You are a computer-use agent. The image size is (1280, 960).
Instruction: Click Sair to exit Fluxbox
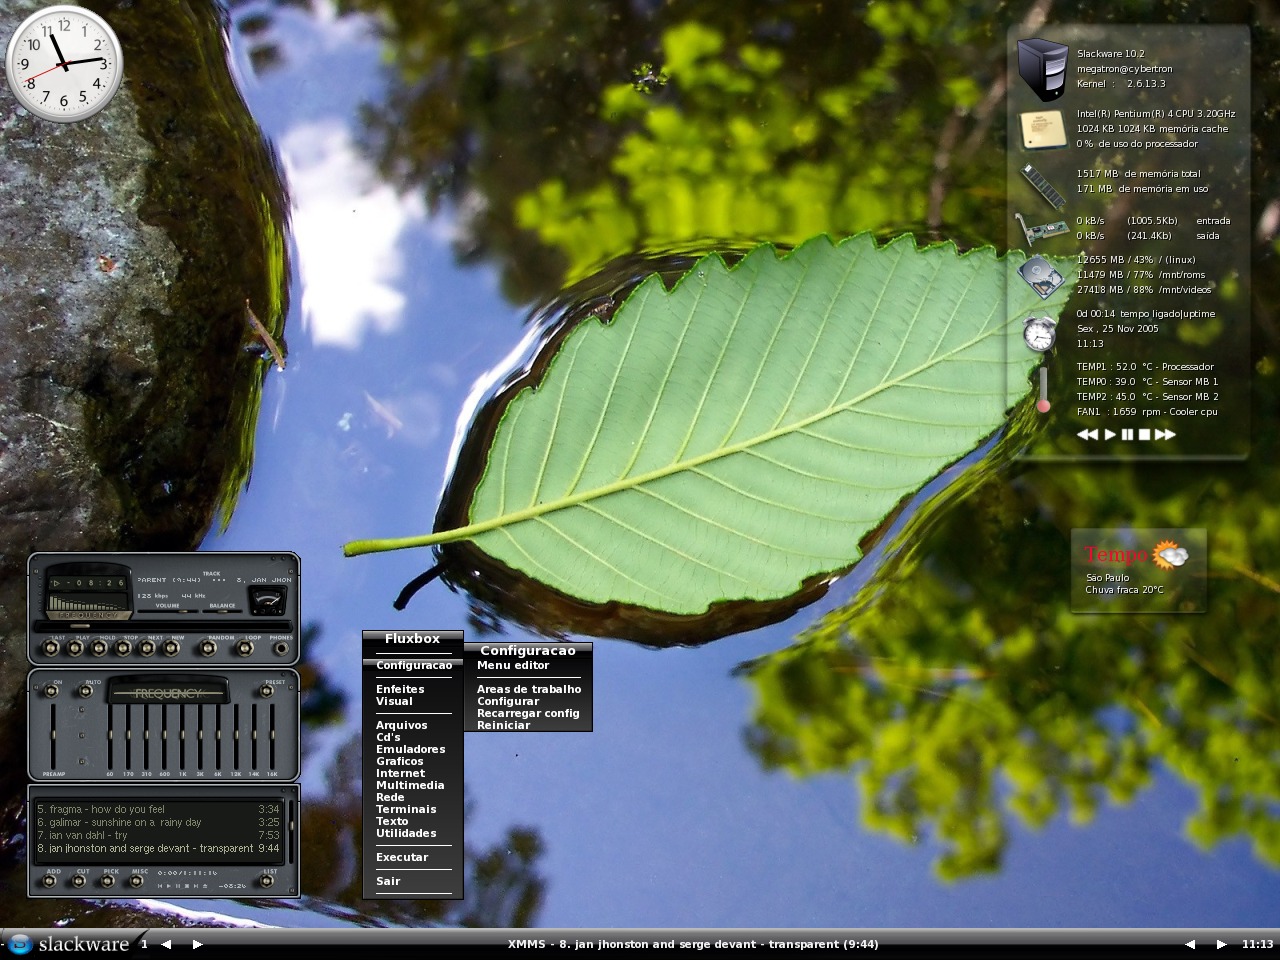[388, 881]
